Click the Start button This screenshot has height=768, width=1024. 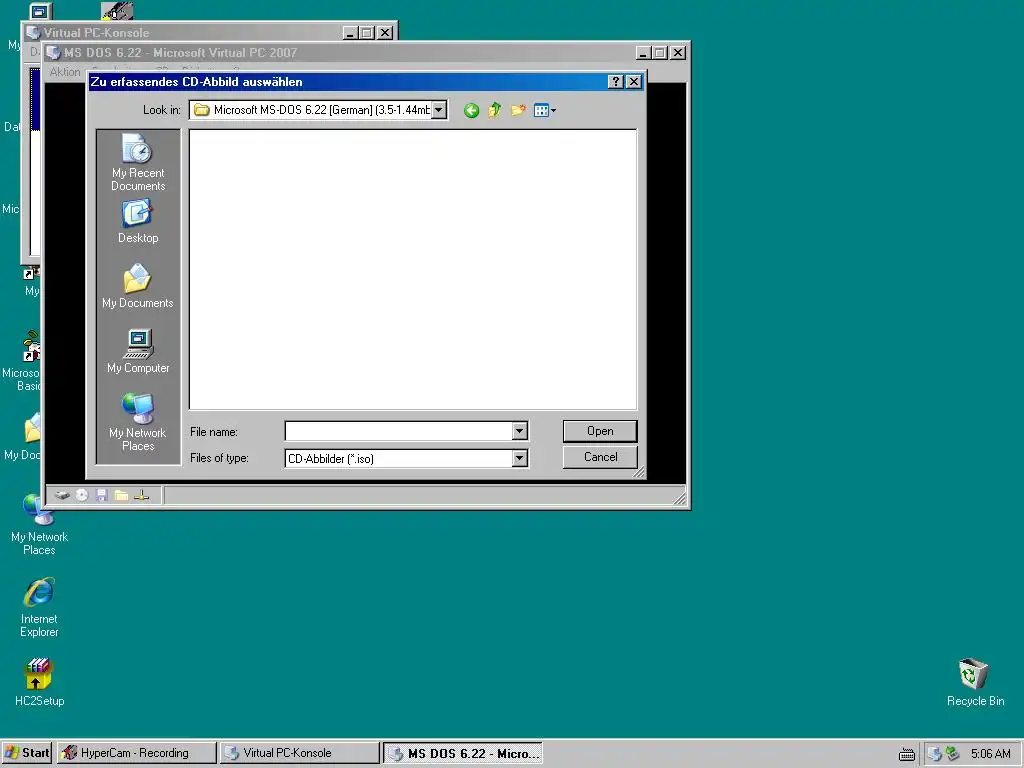click(x=27, y=753)
